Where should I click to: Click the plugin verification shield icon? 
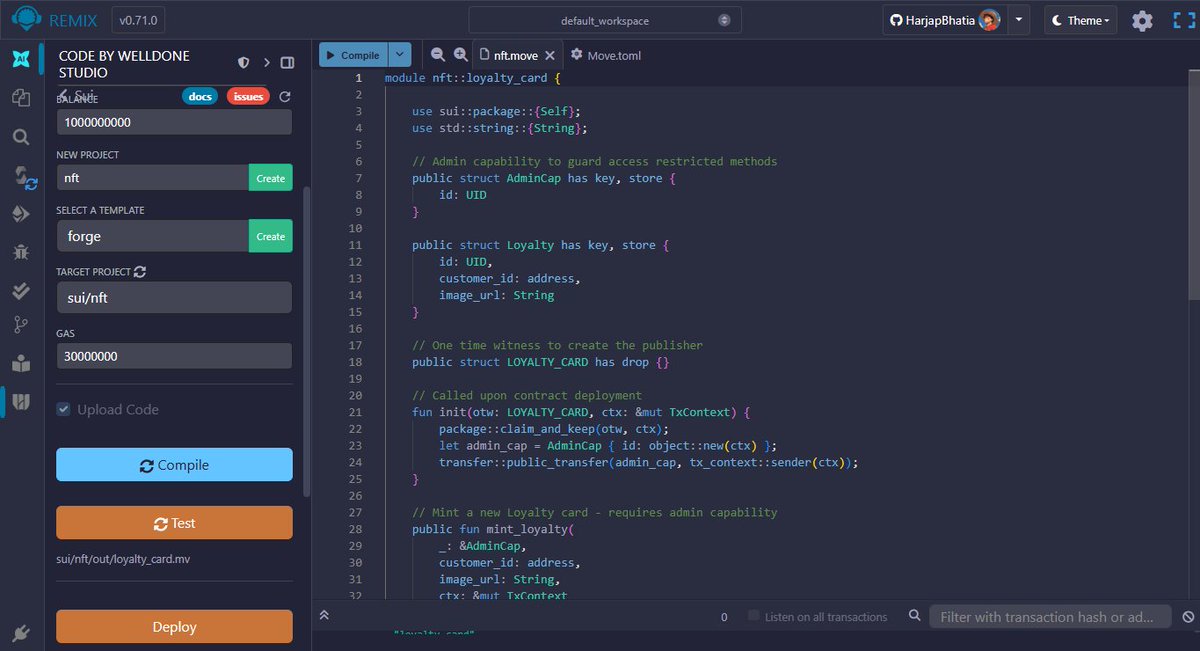pos(243,63)
